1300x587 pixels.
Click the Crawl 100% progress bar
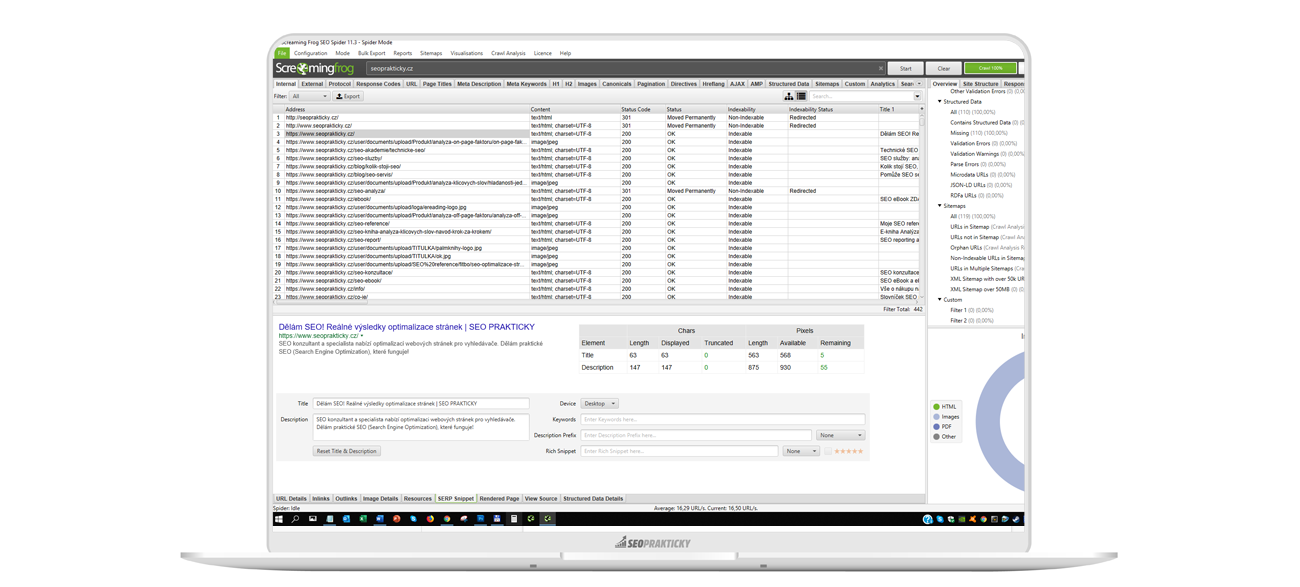[x=990, y=69]
